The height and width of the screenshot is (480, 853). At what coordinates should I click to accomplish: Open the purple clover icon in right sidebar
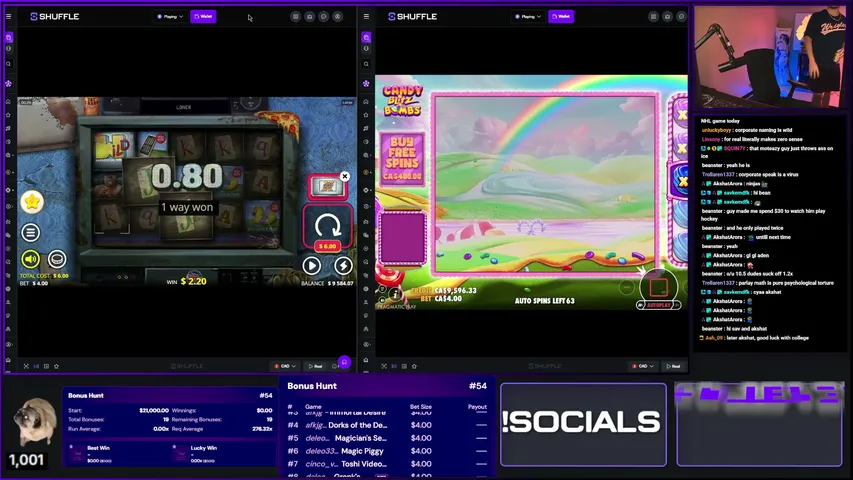tap(366, 84)
